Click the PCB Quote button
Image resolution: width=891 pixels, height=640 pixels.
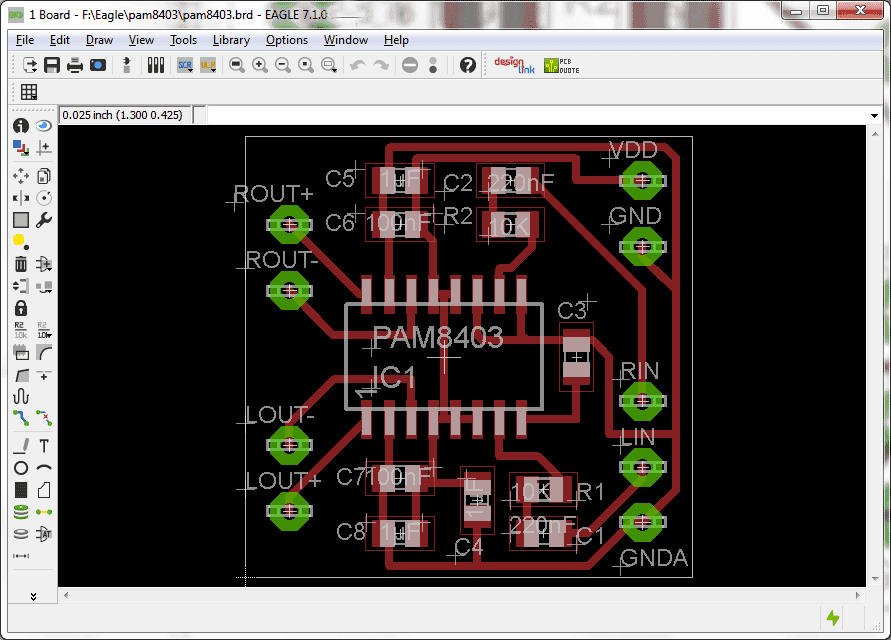pyautogui.click(x=560, y=64)
